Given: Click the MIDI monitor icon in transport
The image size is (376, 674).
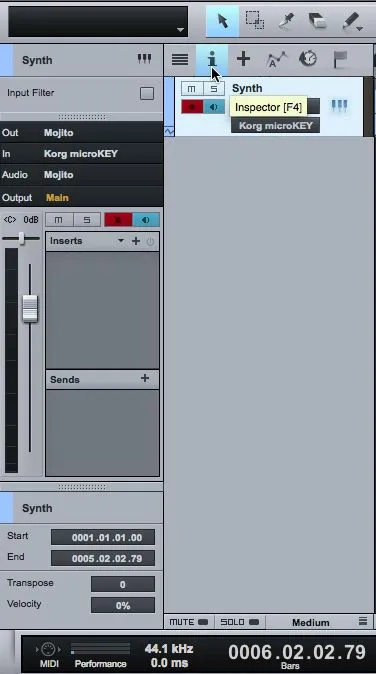Looking at the screenshot, I should [49, 649].
